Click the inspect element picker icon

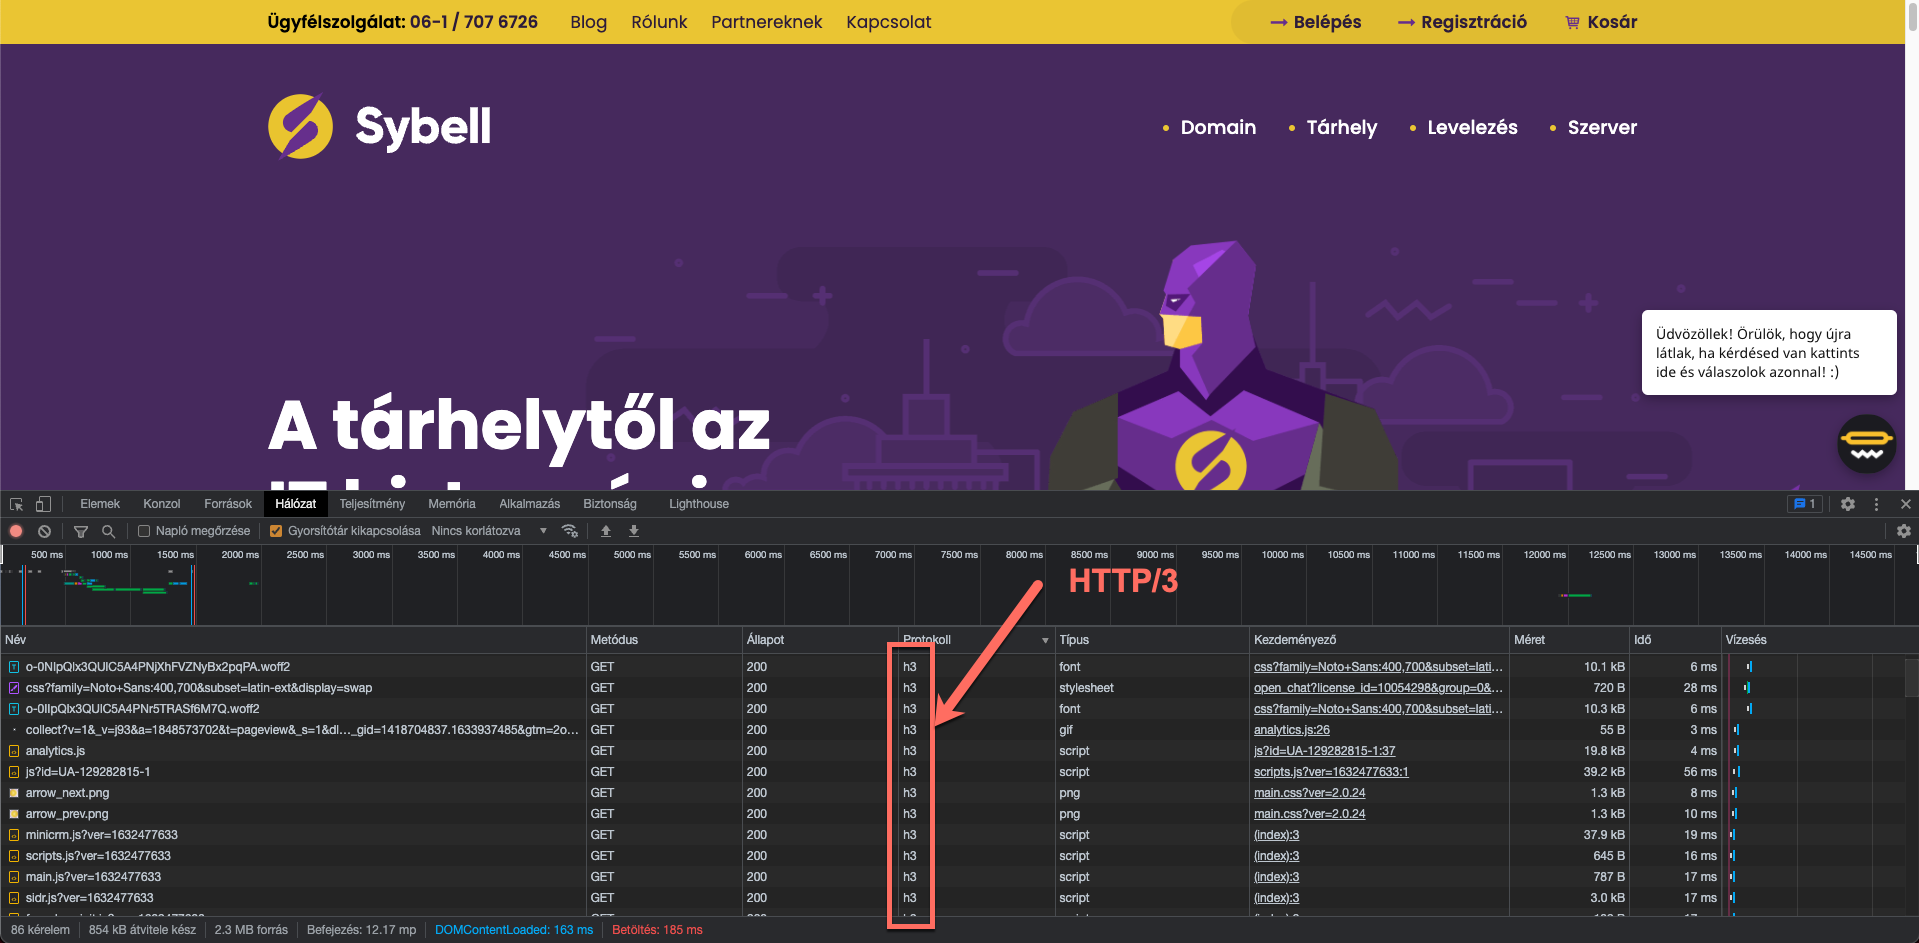tap(16, 504)
